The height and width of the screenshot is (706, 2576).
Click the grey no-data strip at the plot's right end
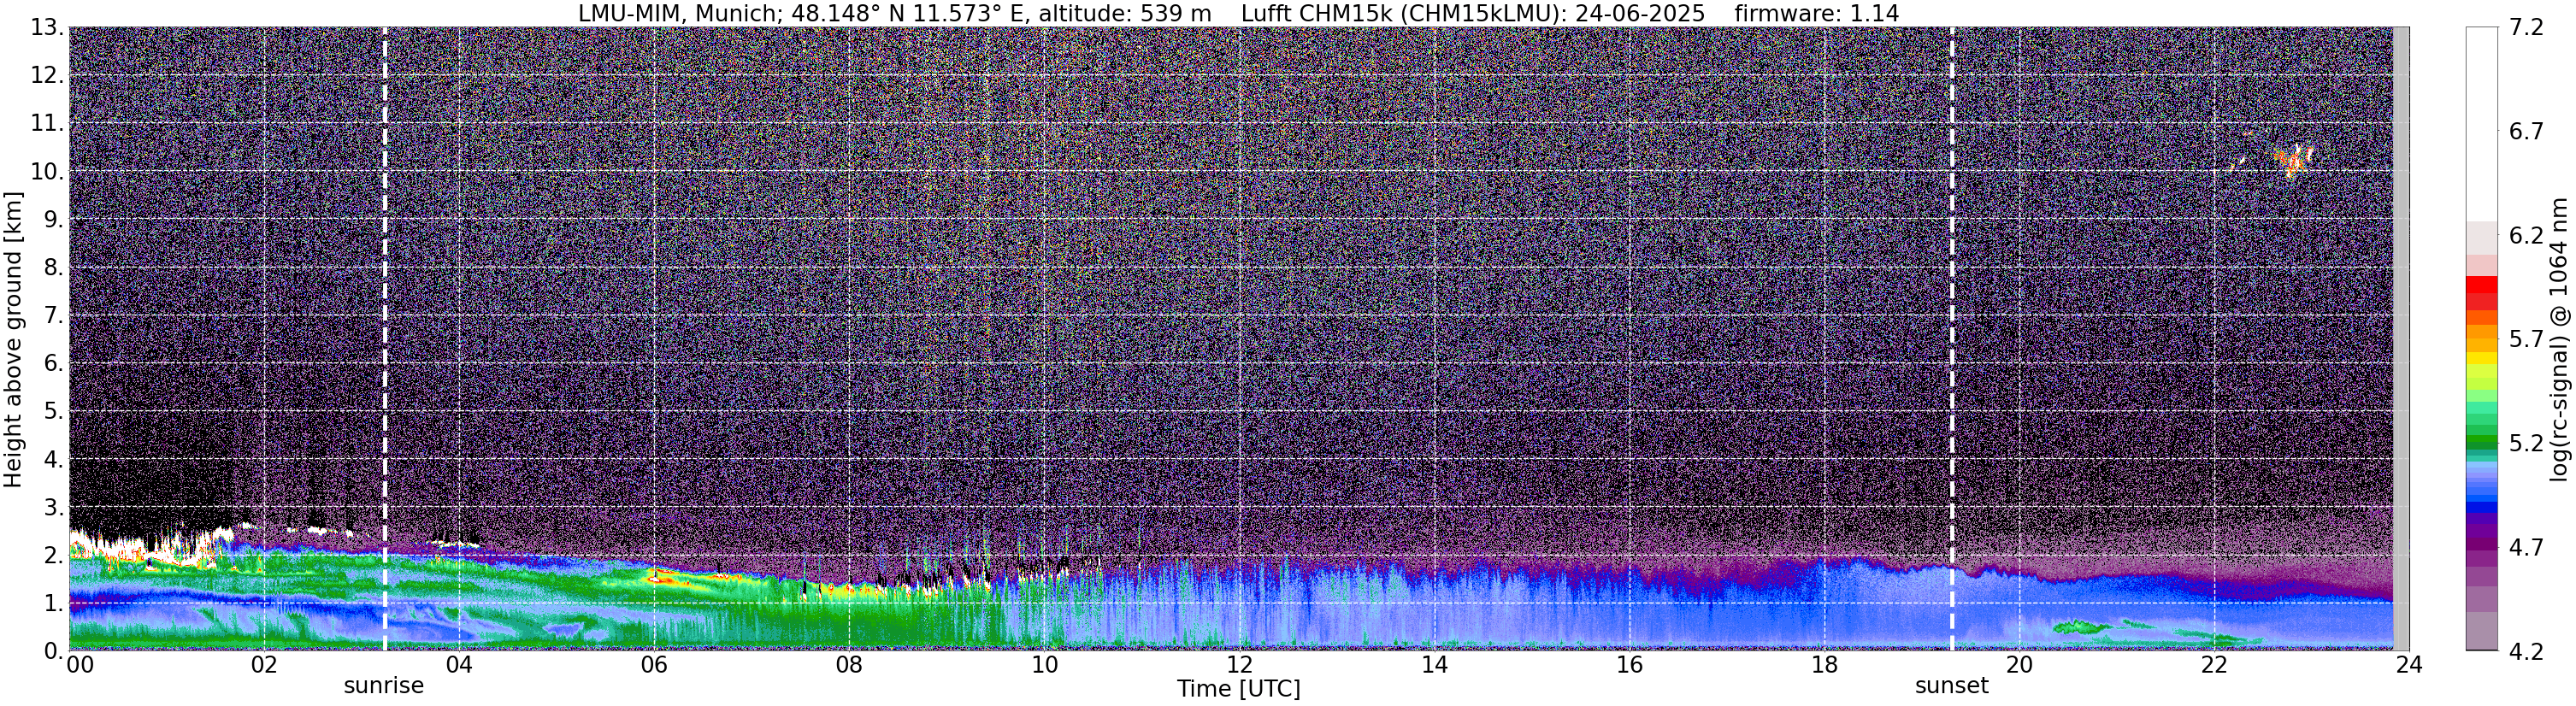[x=2401, y=339]
